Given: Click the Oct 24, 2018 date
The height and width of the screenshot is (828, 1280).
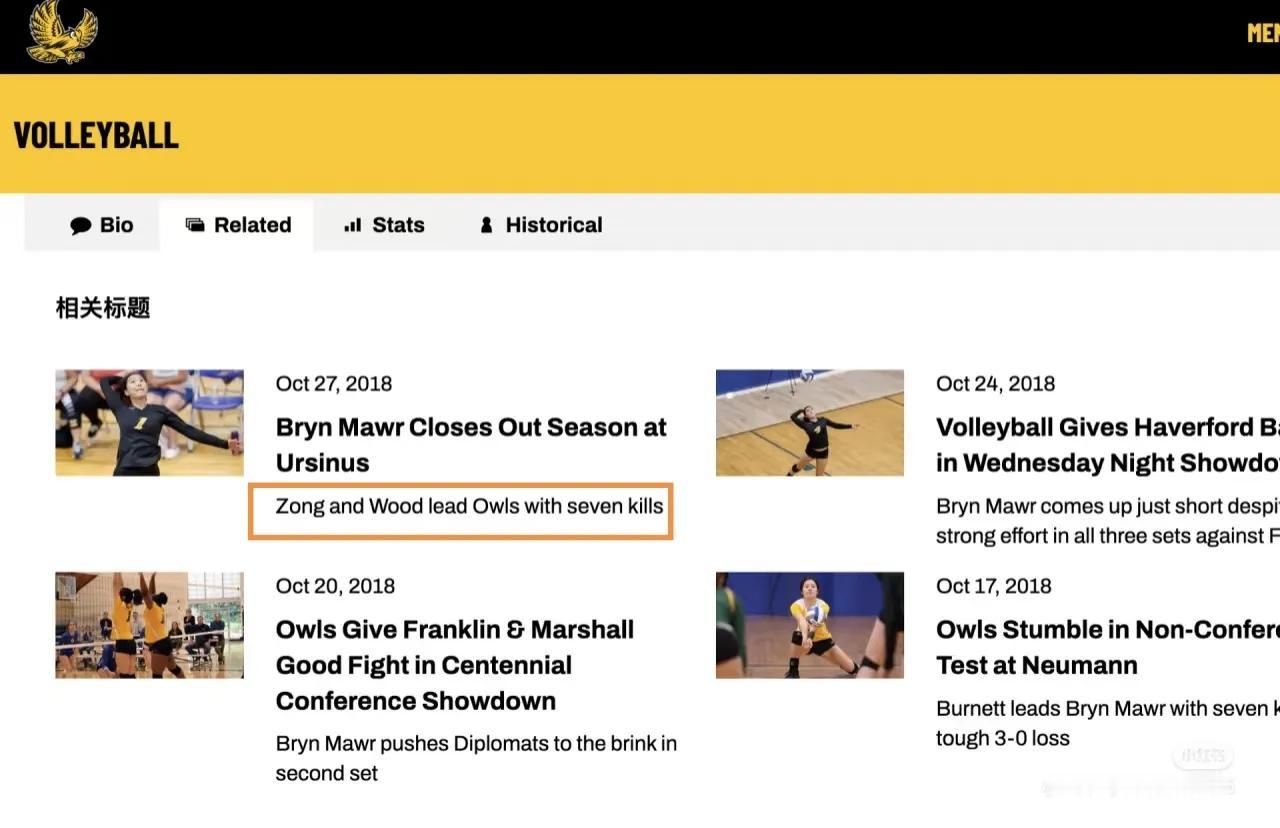Looking at the screenshot, I should pos(996,384).
